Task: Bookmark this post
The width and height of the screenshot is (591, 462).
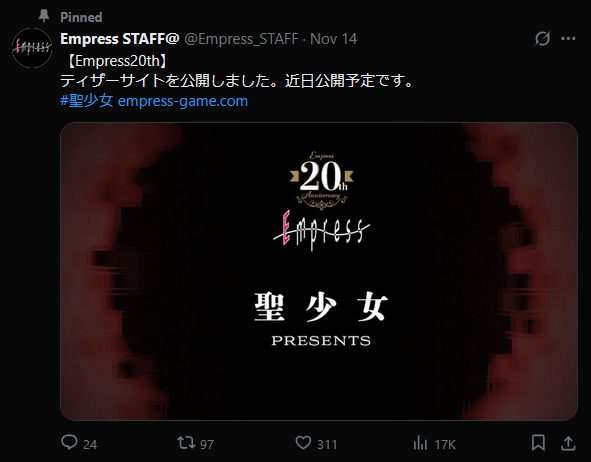Action: pos(538,443)
